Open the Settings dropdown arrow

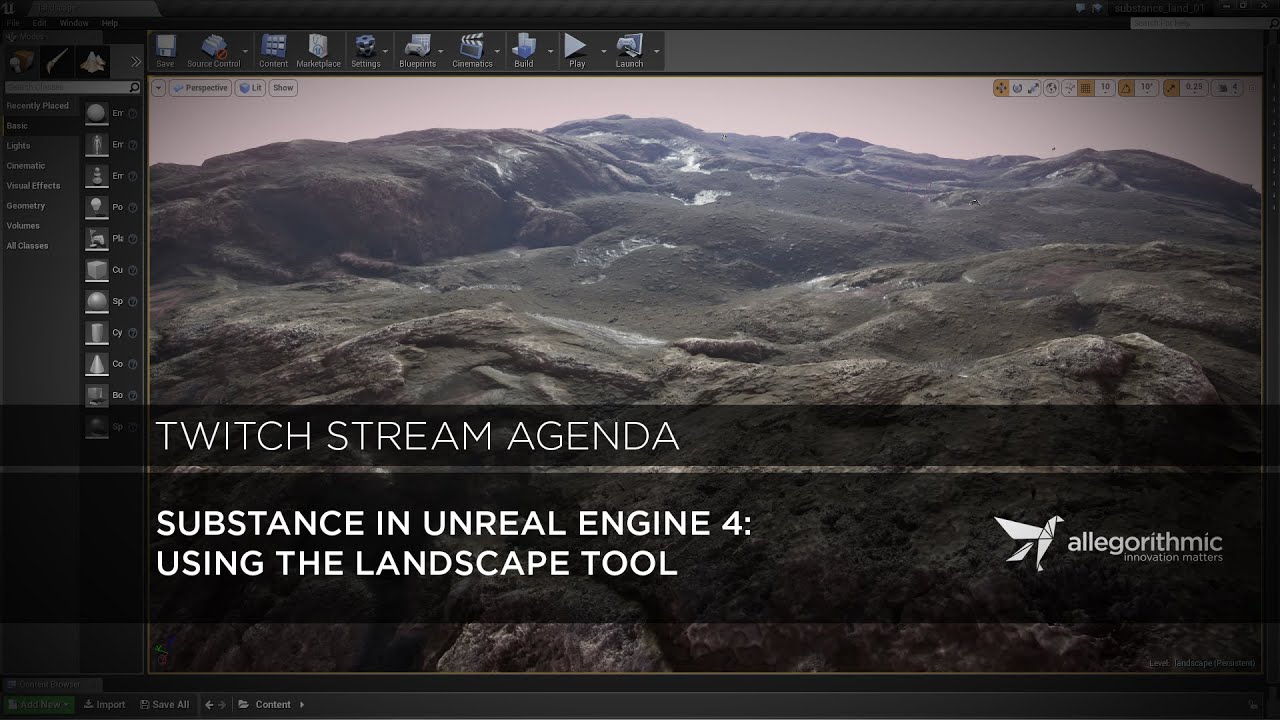tap(386, 51)
